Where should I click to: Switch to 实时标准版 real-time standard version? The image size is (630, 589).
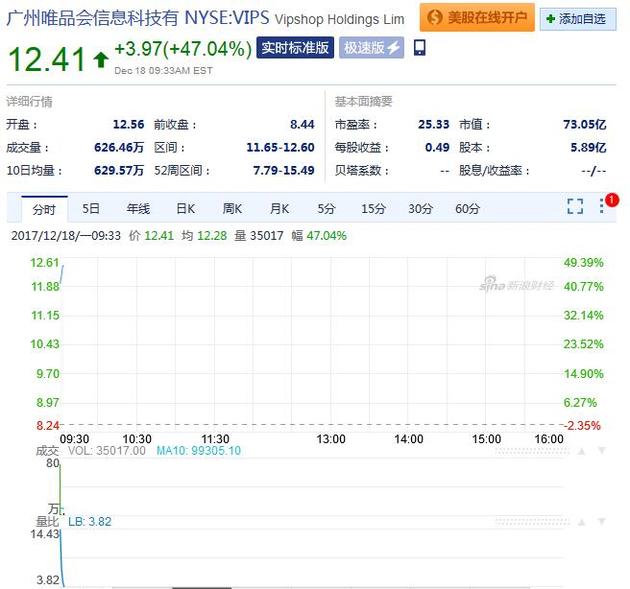click(x=295, y=48)
